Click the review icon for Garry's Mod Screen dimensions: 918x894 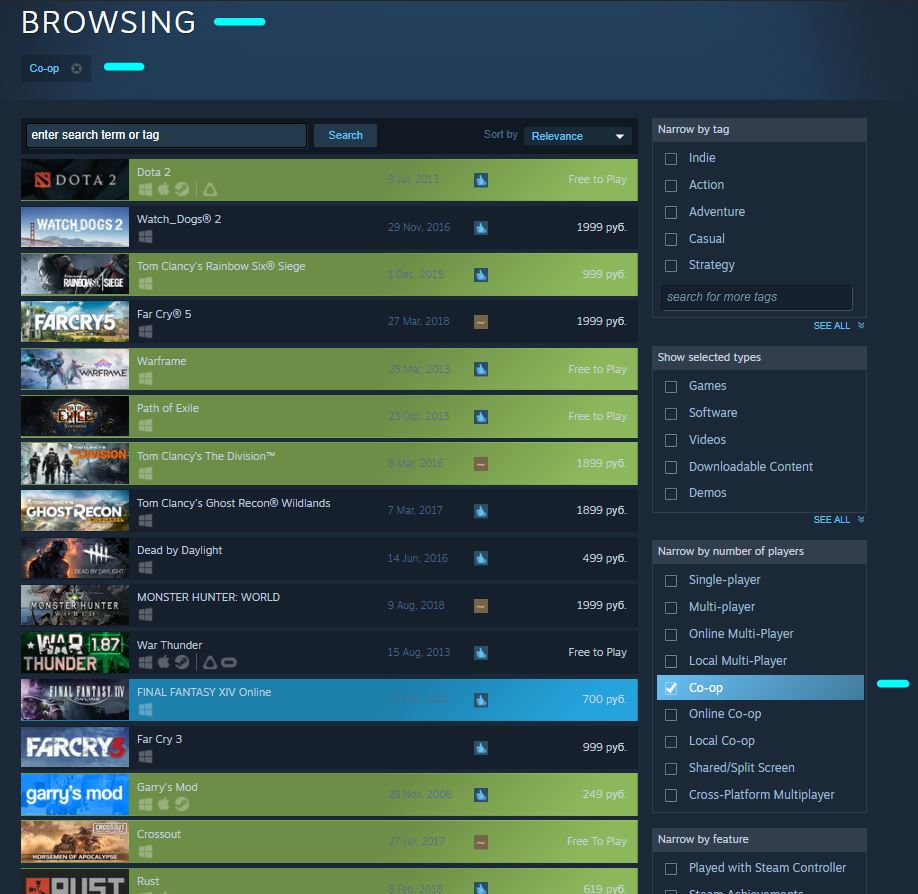(x=481, y=795)
